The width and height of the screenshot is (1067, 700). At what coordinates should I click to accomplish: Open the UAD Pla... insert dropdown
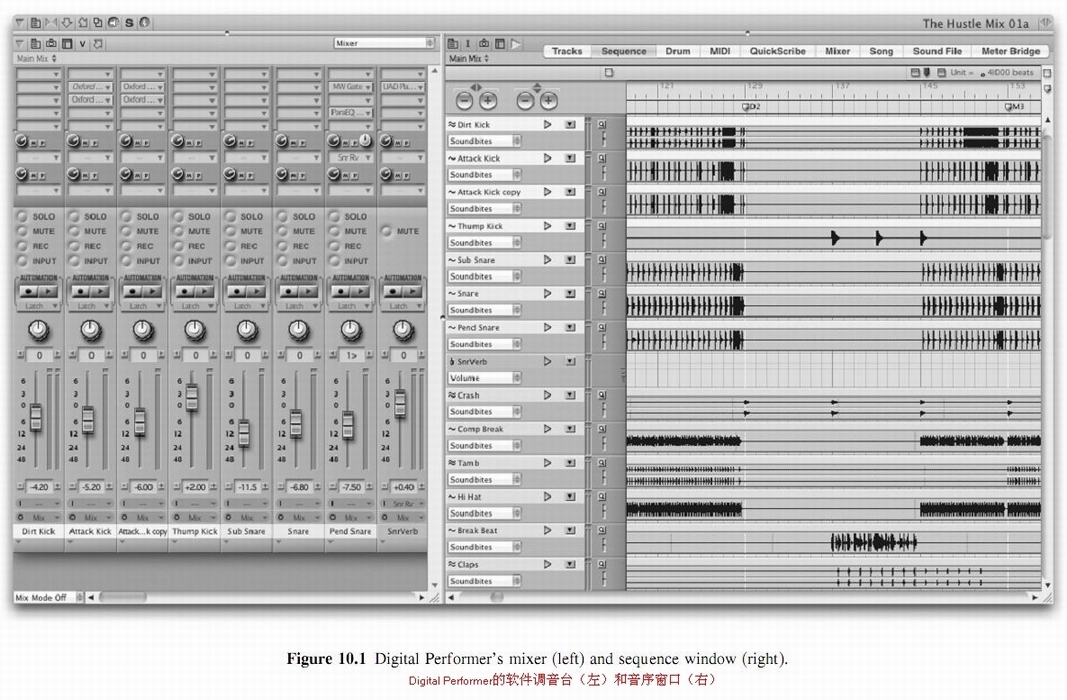403,87
